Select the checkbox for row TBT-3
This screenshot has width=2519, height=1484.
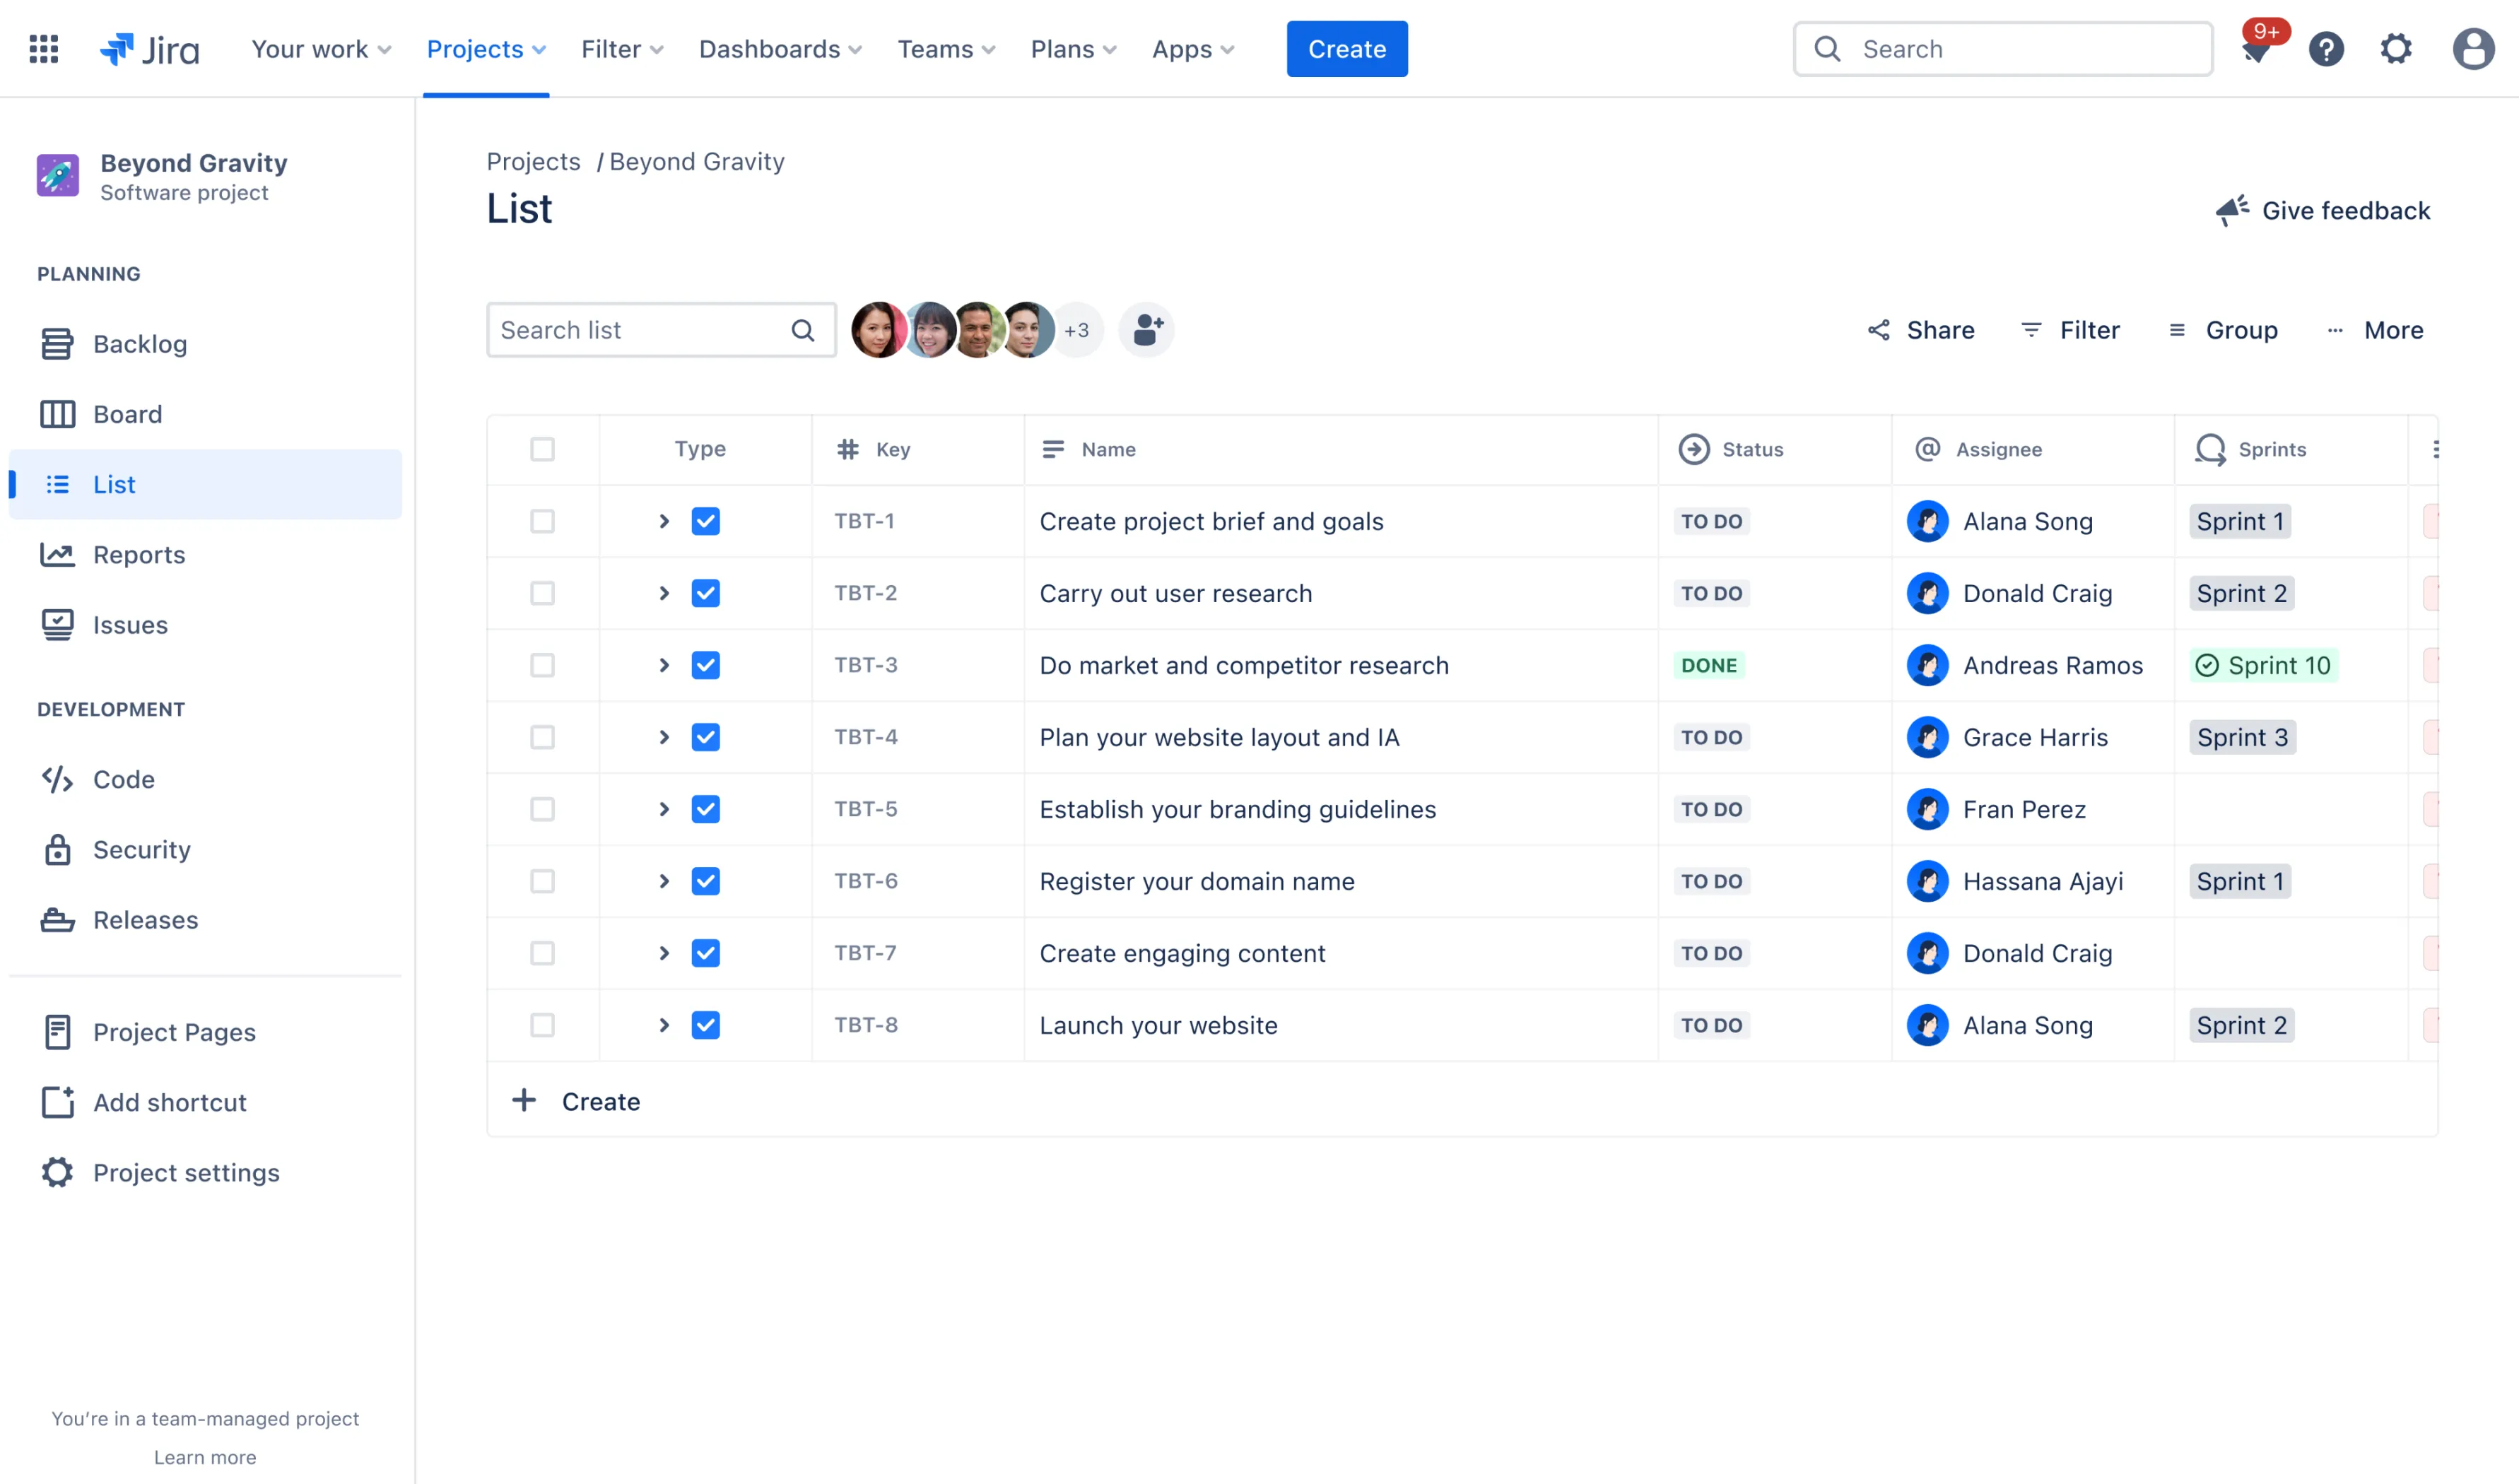coord(542,666)
